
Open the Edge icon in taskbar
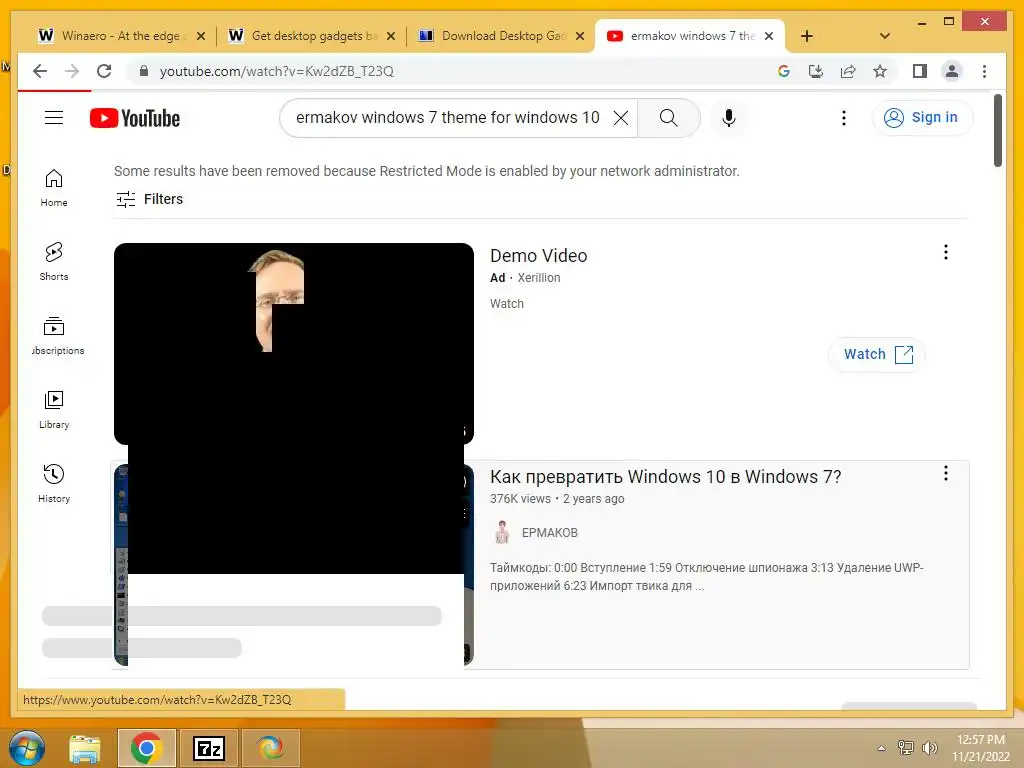pyautogui.click(x=271, y=748)
